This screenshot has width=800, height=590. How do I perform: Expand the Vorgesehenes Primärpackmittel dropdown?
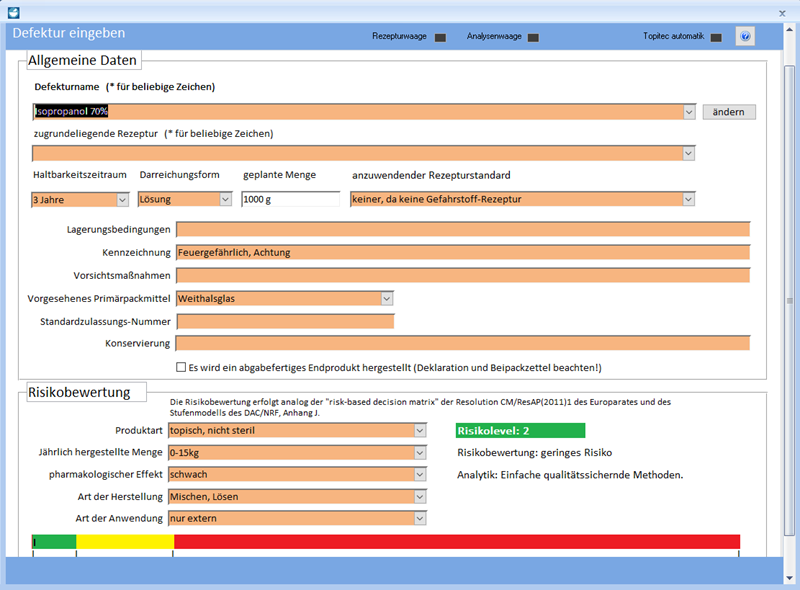point(387,298)
